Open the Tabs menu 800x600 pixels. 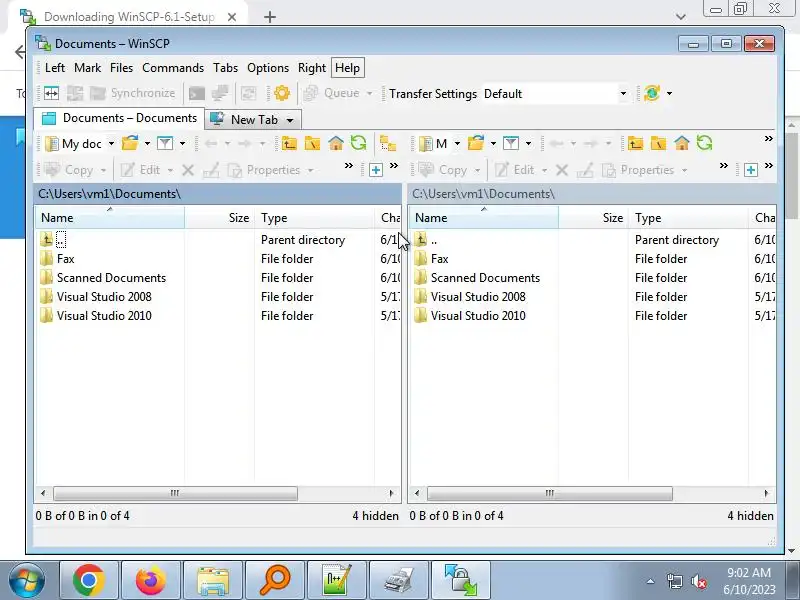point(226,68)
